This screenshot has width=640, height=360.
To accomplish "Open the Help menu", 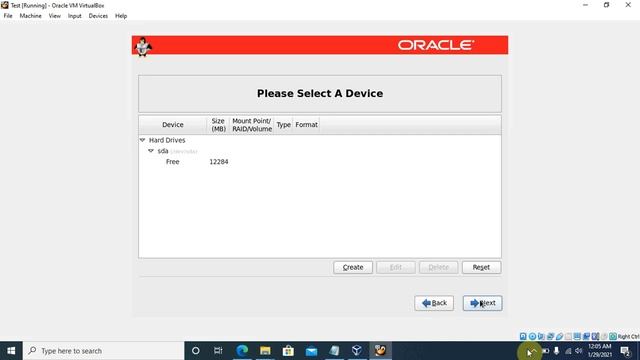I will (x=121, y=16).
